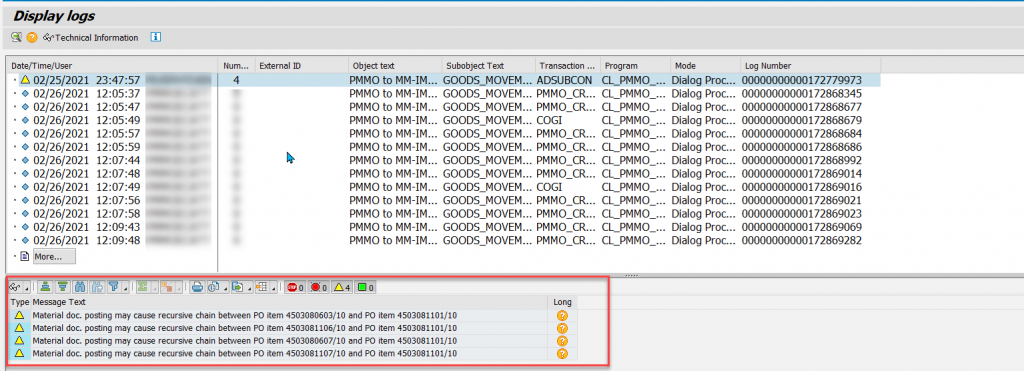Click the binoculars Find icon
1024x371 pixels.
tap(80, 287)
